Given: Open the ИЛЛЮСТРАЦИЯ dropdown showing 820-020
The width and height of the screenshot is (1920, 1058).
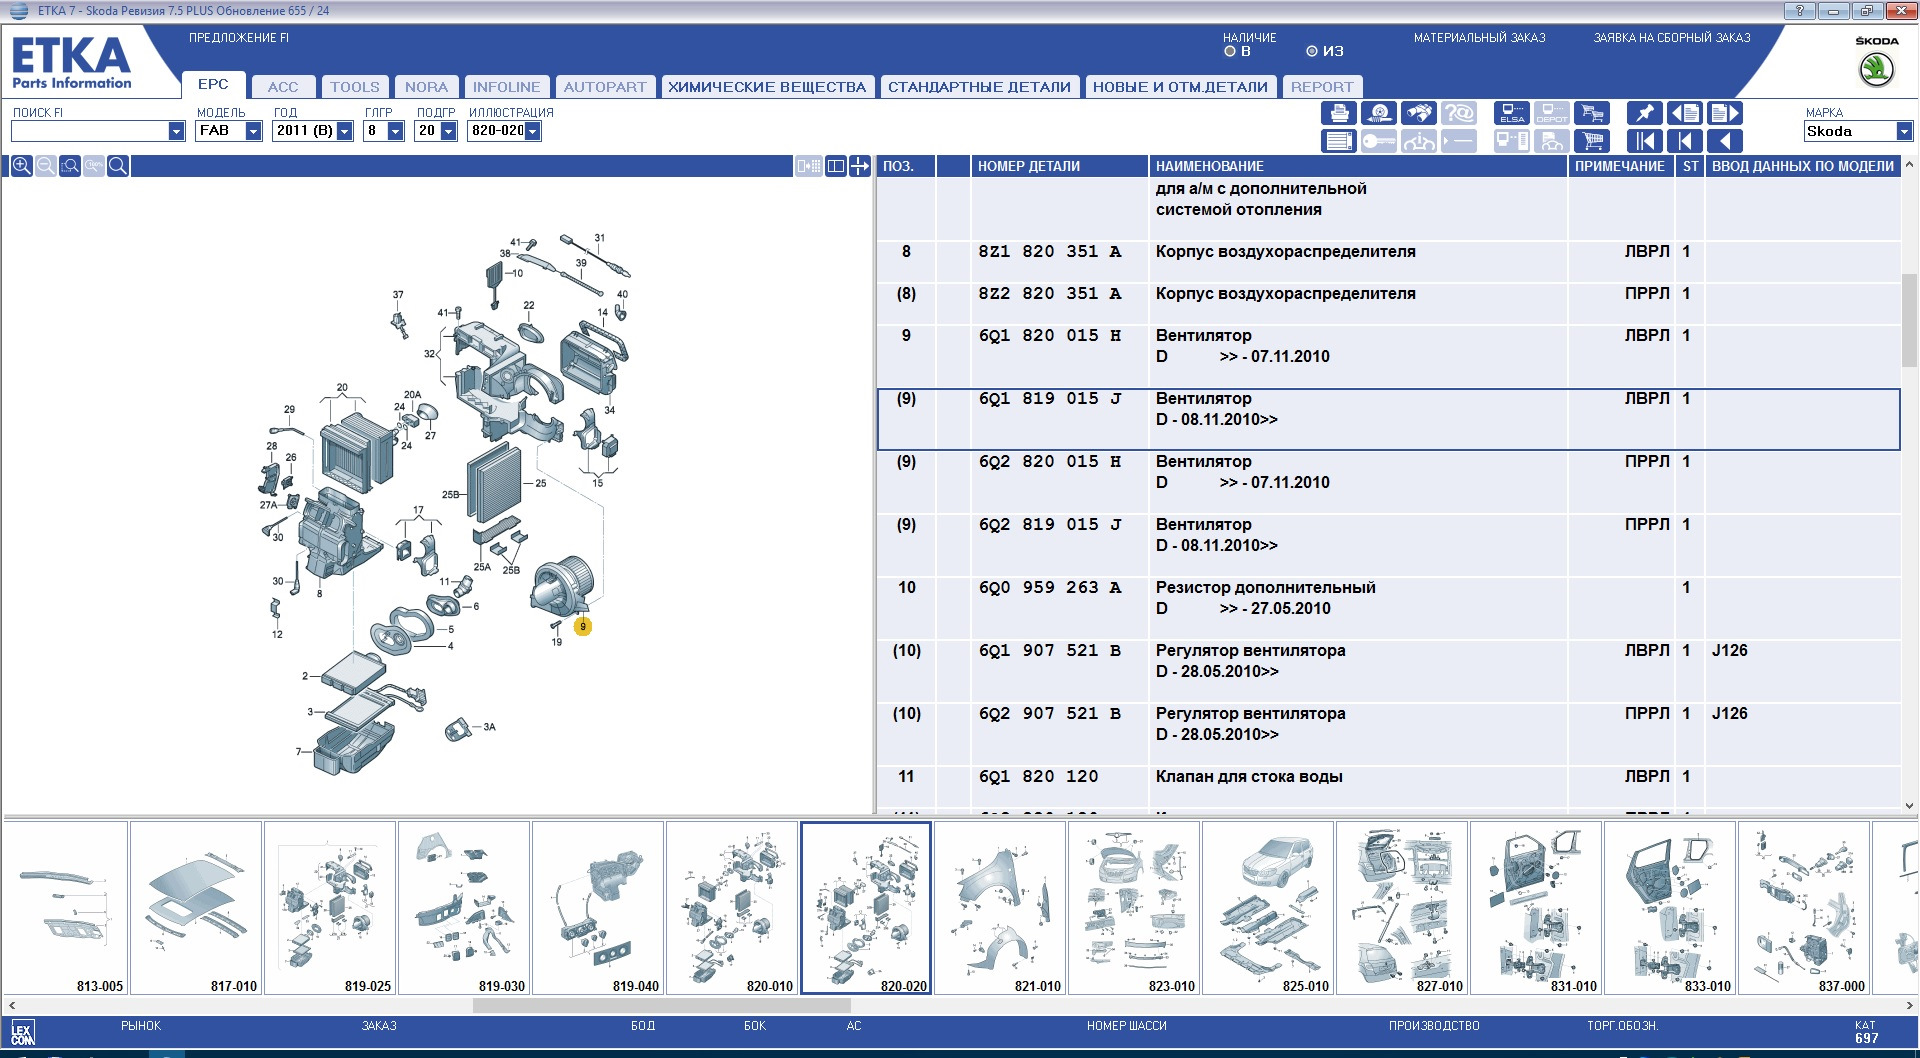Looking at the screenshot, I should pos(533,131).
